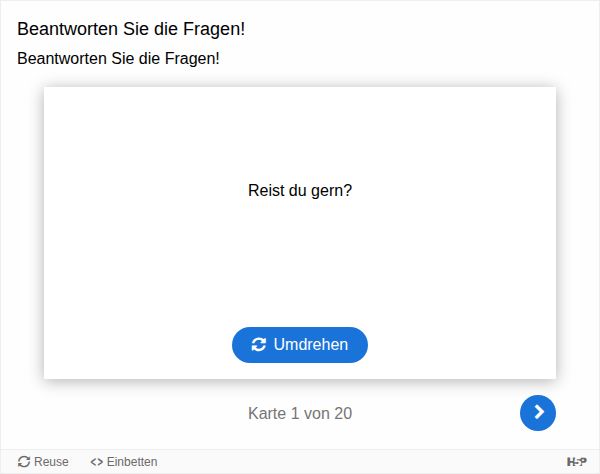Click the large "Beantworten Sie die Fragen!" title
Screen dimensions: 600x474
tap(131, 29)
